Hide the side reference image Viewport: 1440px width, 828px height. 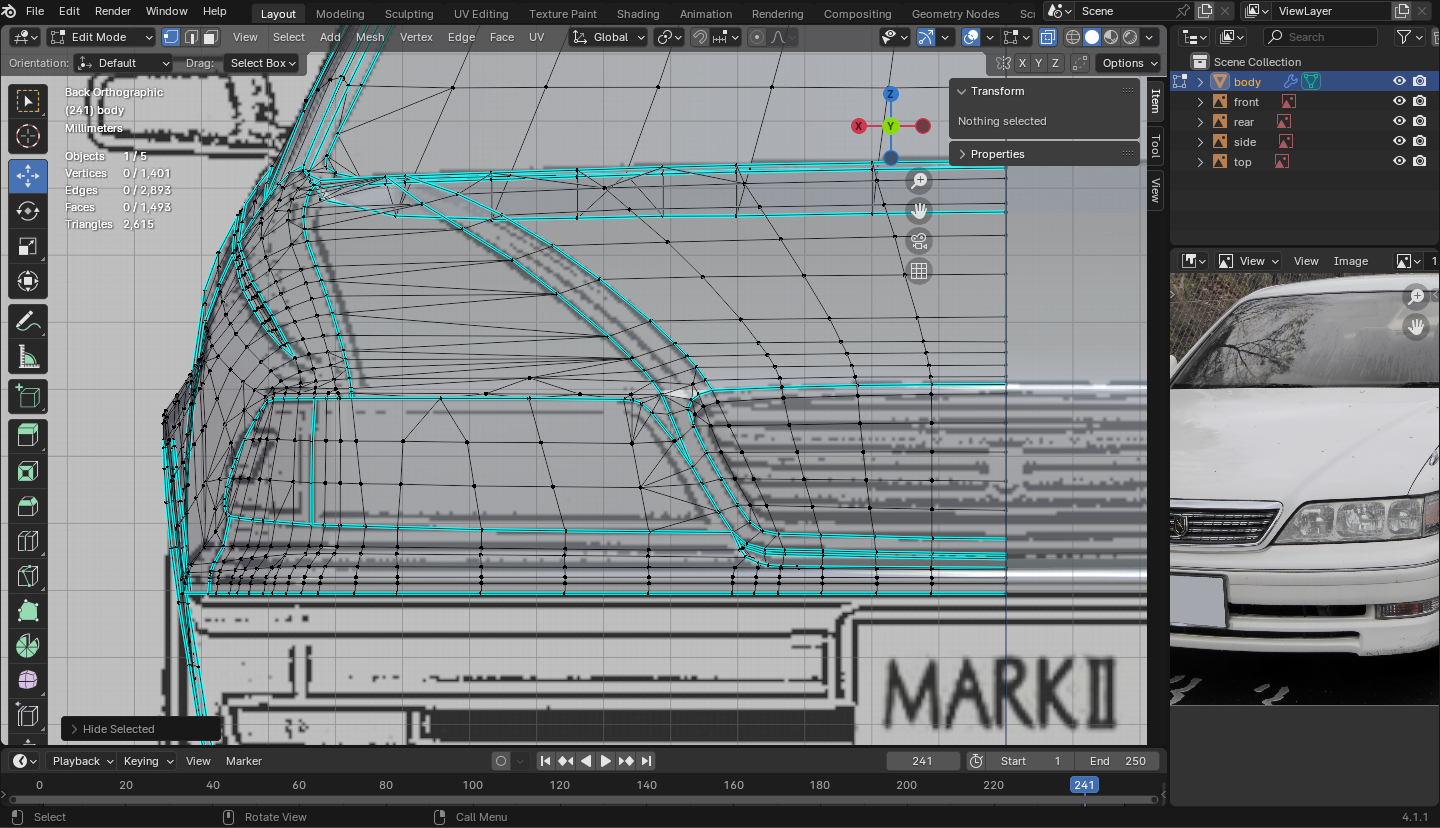(1400, 142)
